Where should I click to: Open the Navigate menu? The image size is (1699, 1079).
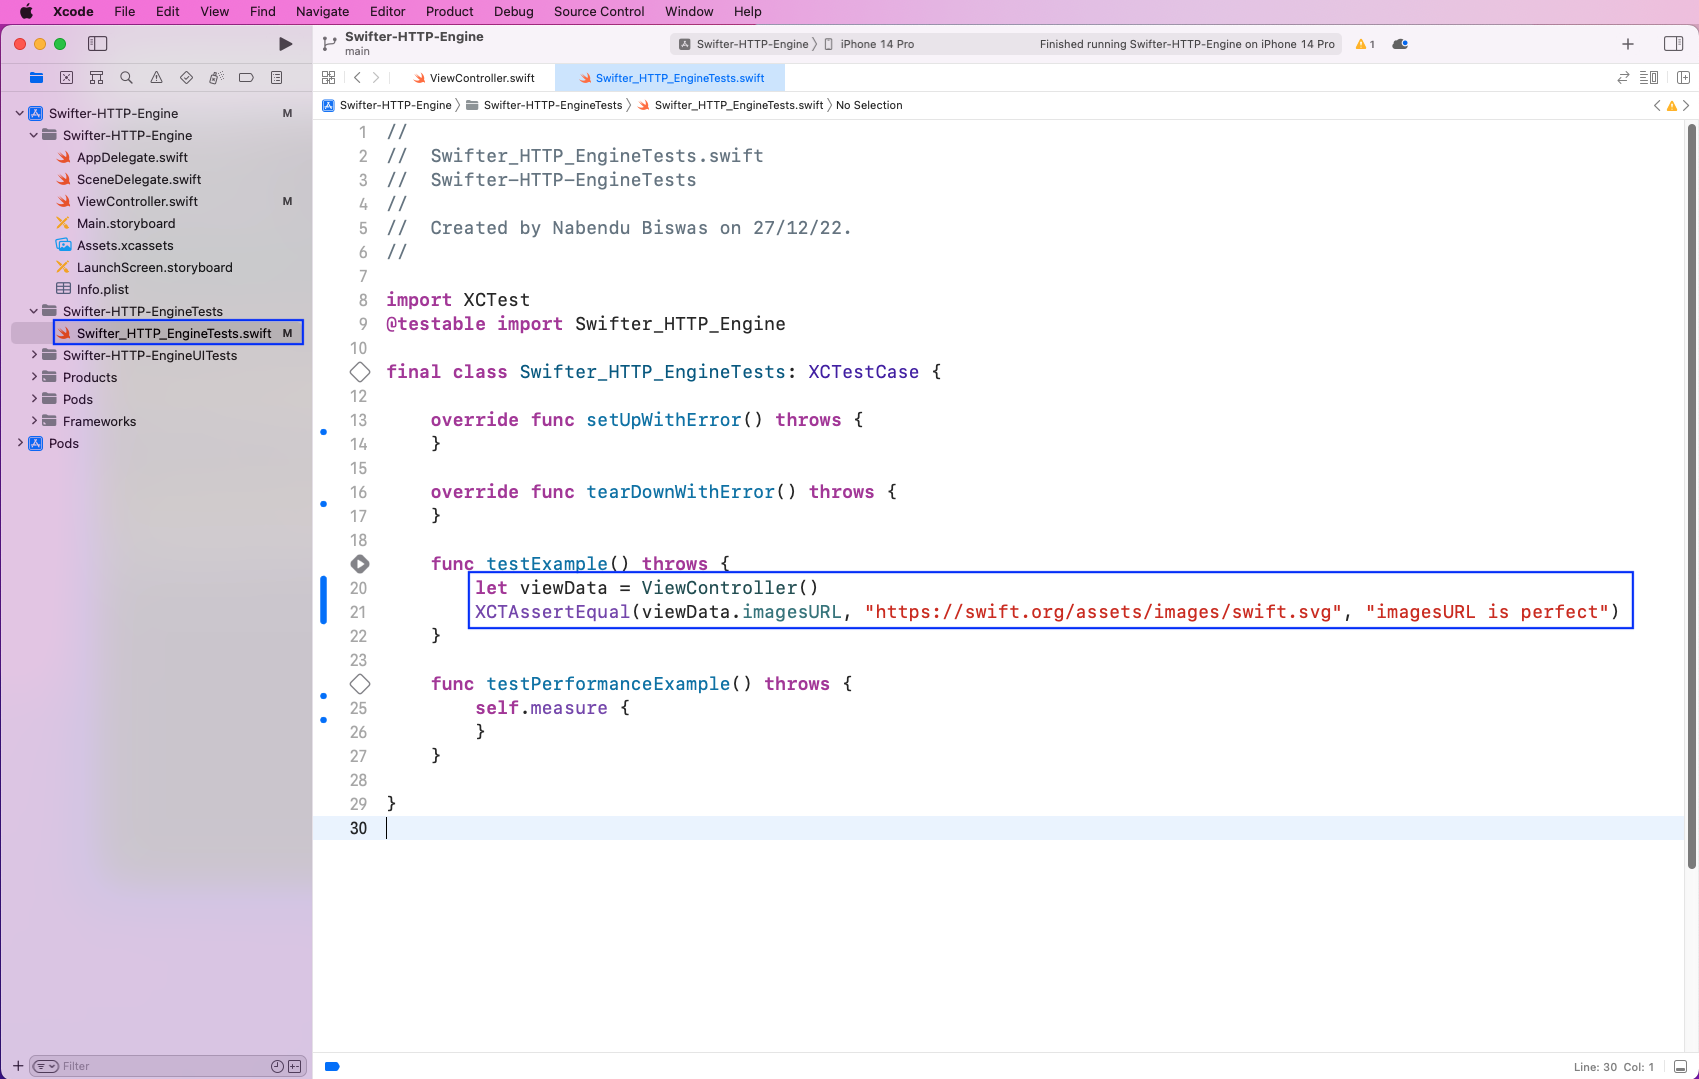[x=322, y=11]
